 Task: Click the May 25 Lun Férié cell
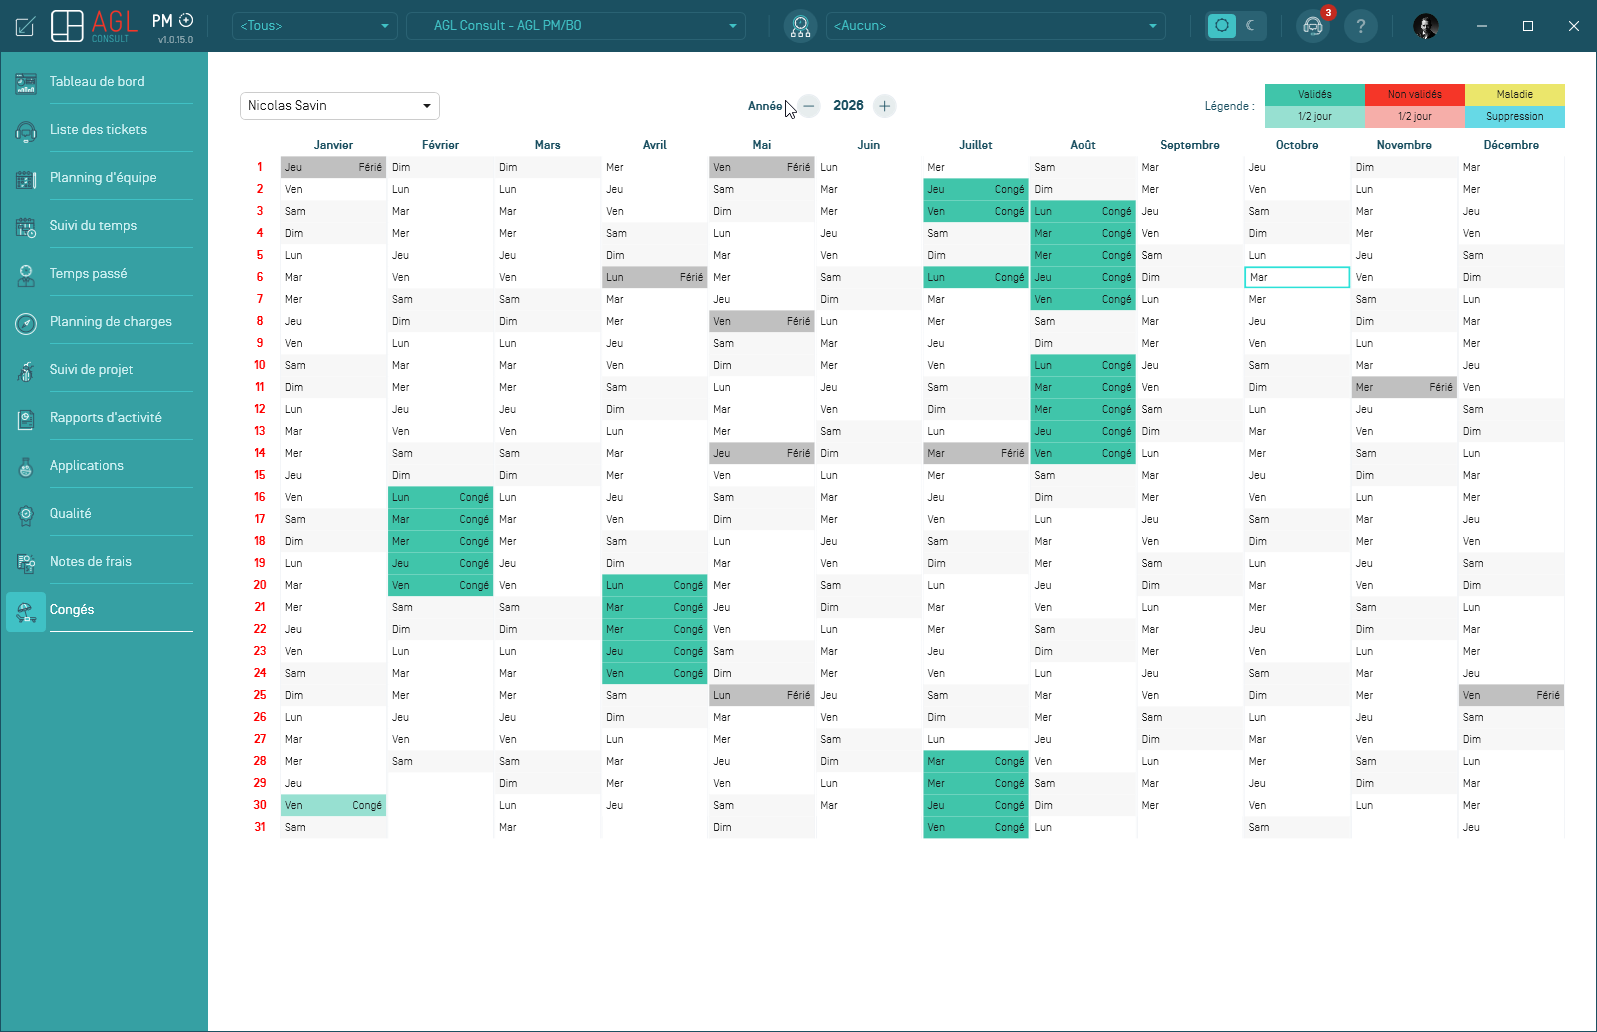[762, 695]
